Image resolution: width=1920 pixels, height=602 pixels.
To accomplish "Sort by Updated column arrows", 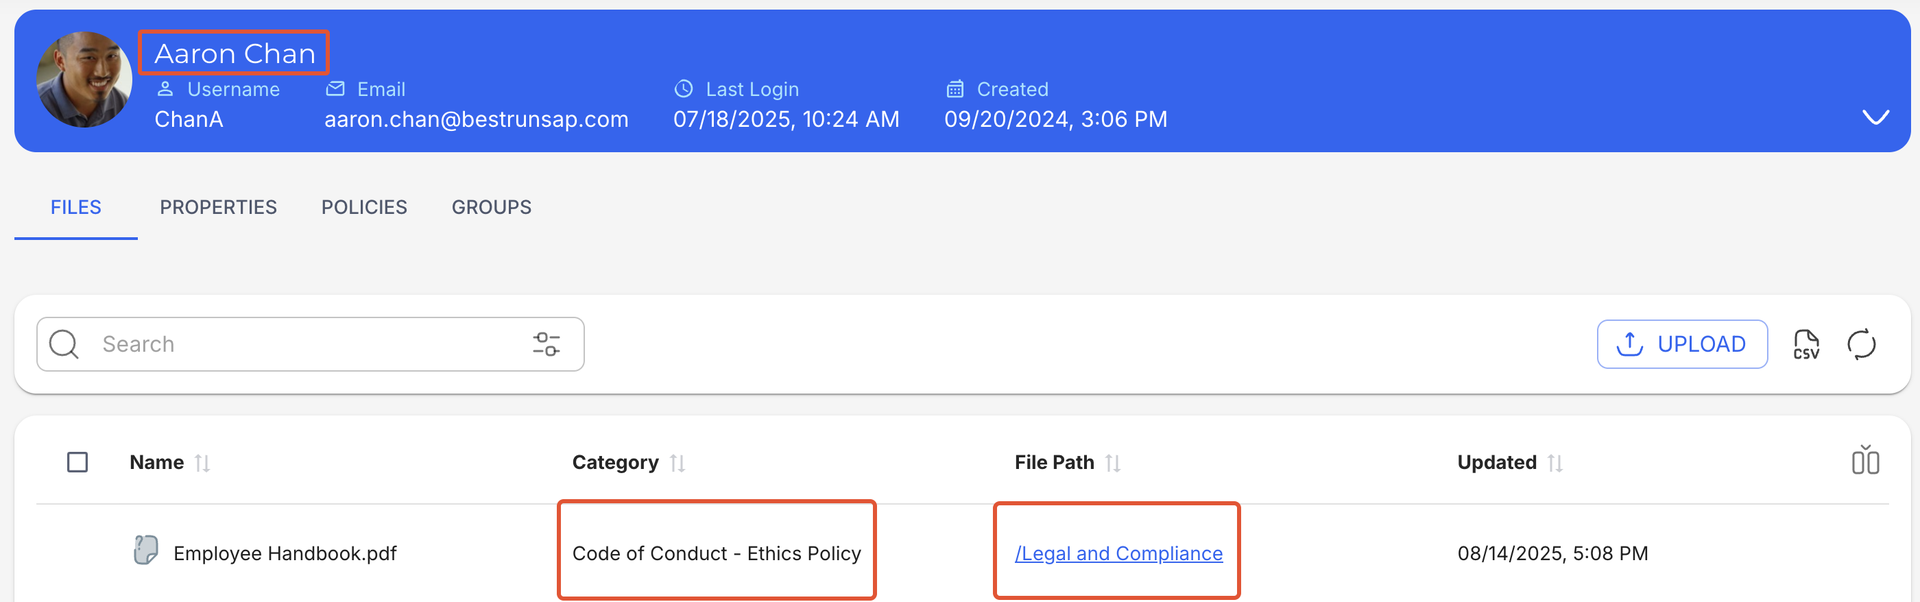I will (1555, 463).
